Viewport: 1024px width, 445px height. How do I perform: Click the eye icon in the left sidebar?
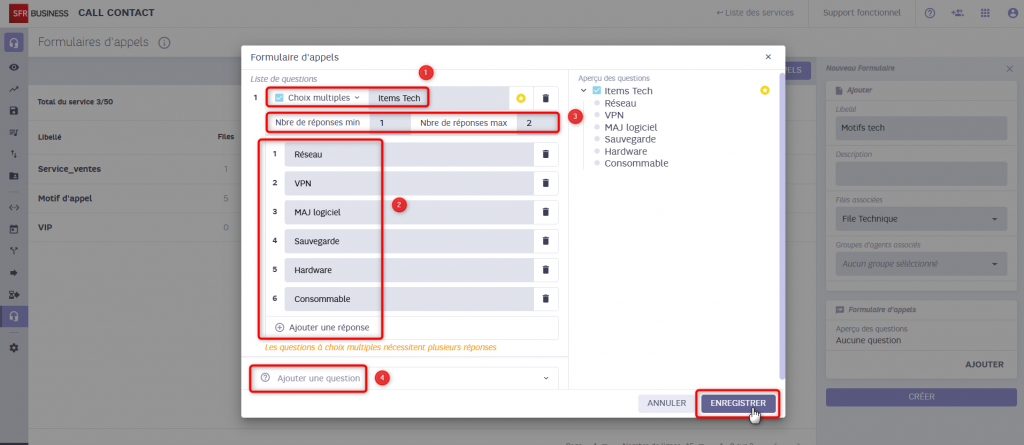pos(14,67)
